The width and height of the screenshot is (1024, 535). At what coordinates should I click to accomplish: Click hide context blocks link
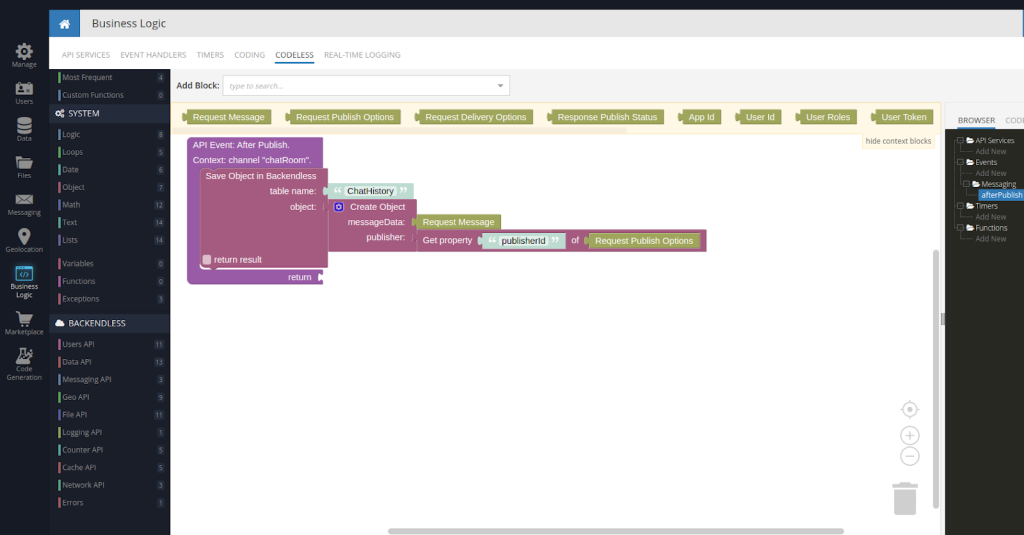898,141
